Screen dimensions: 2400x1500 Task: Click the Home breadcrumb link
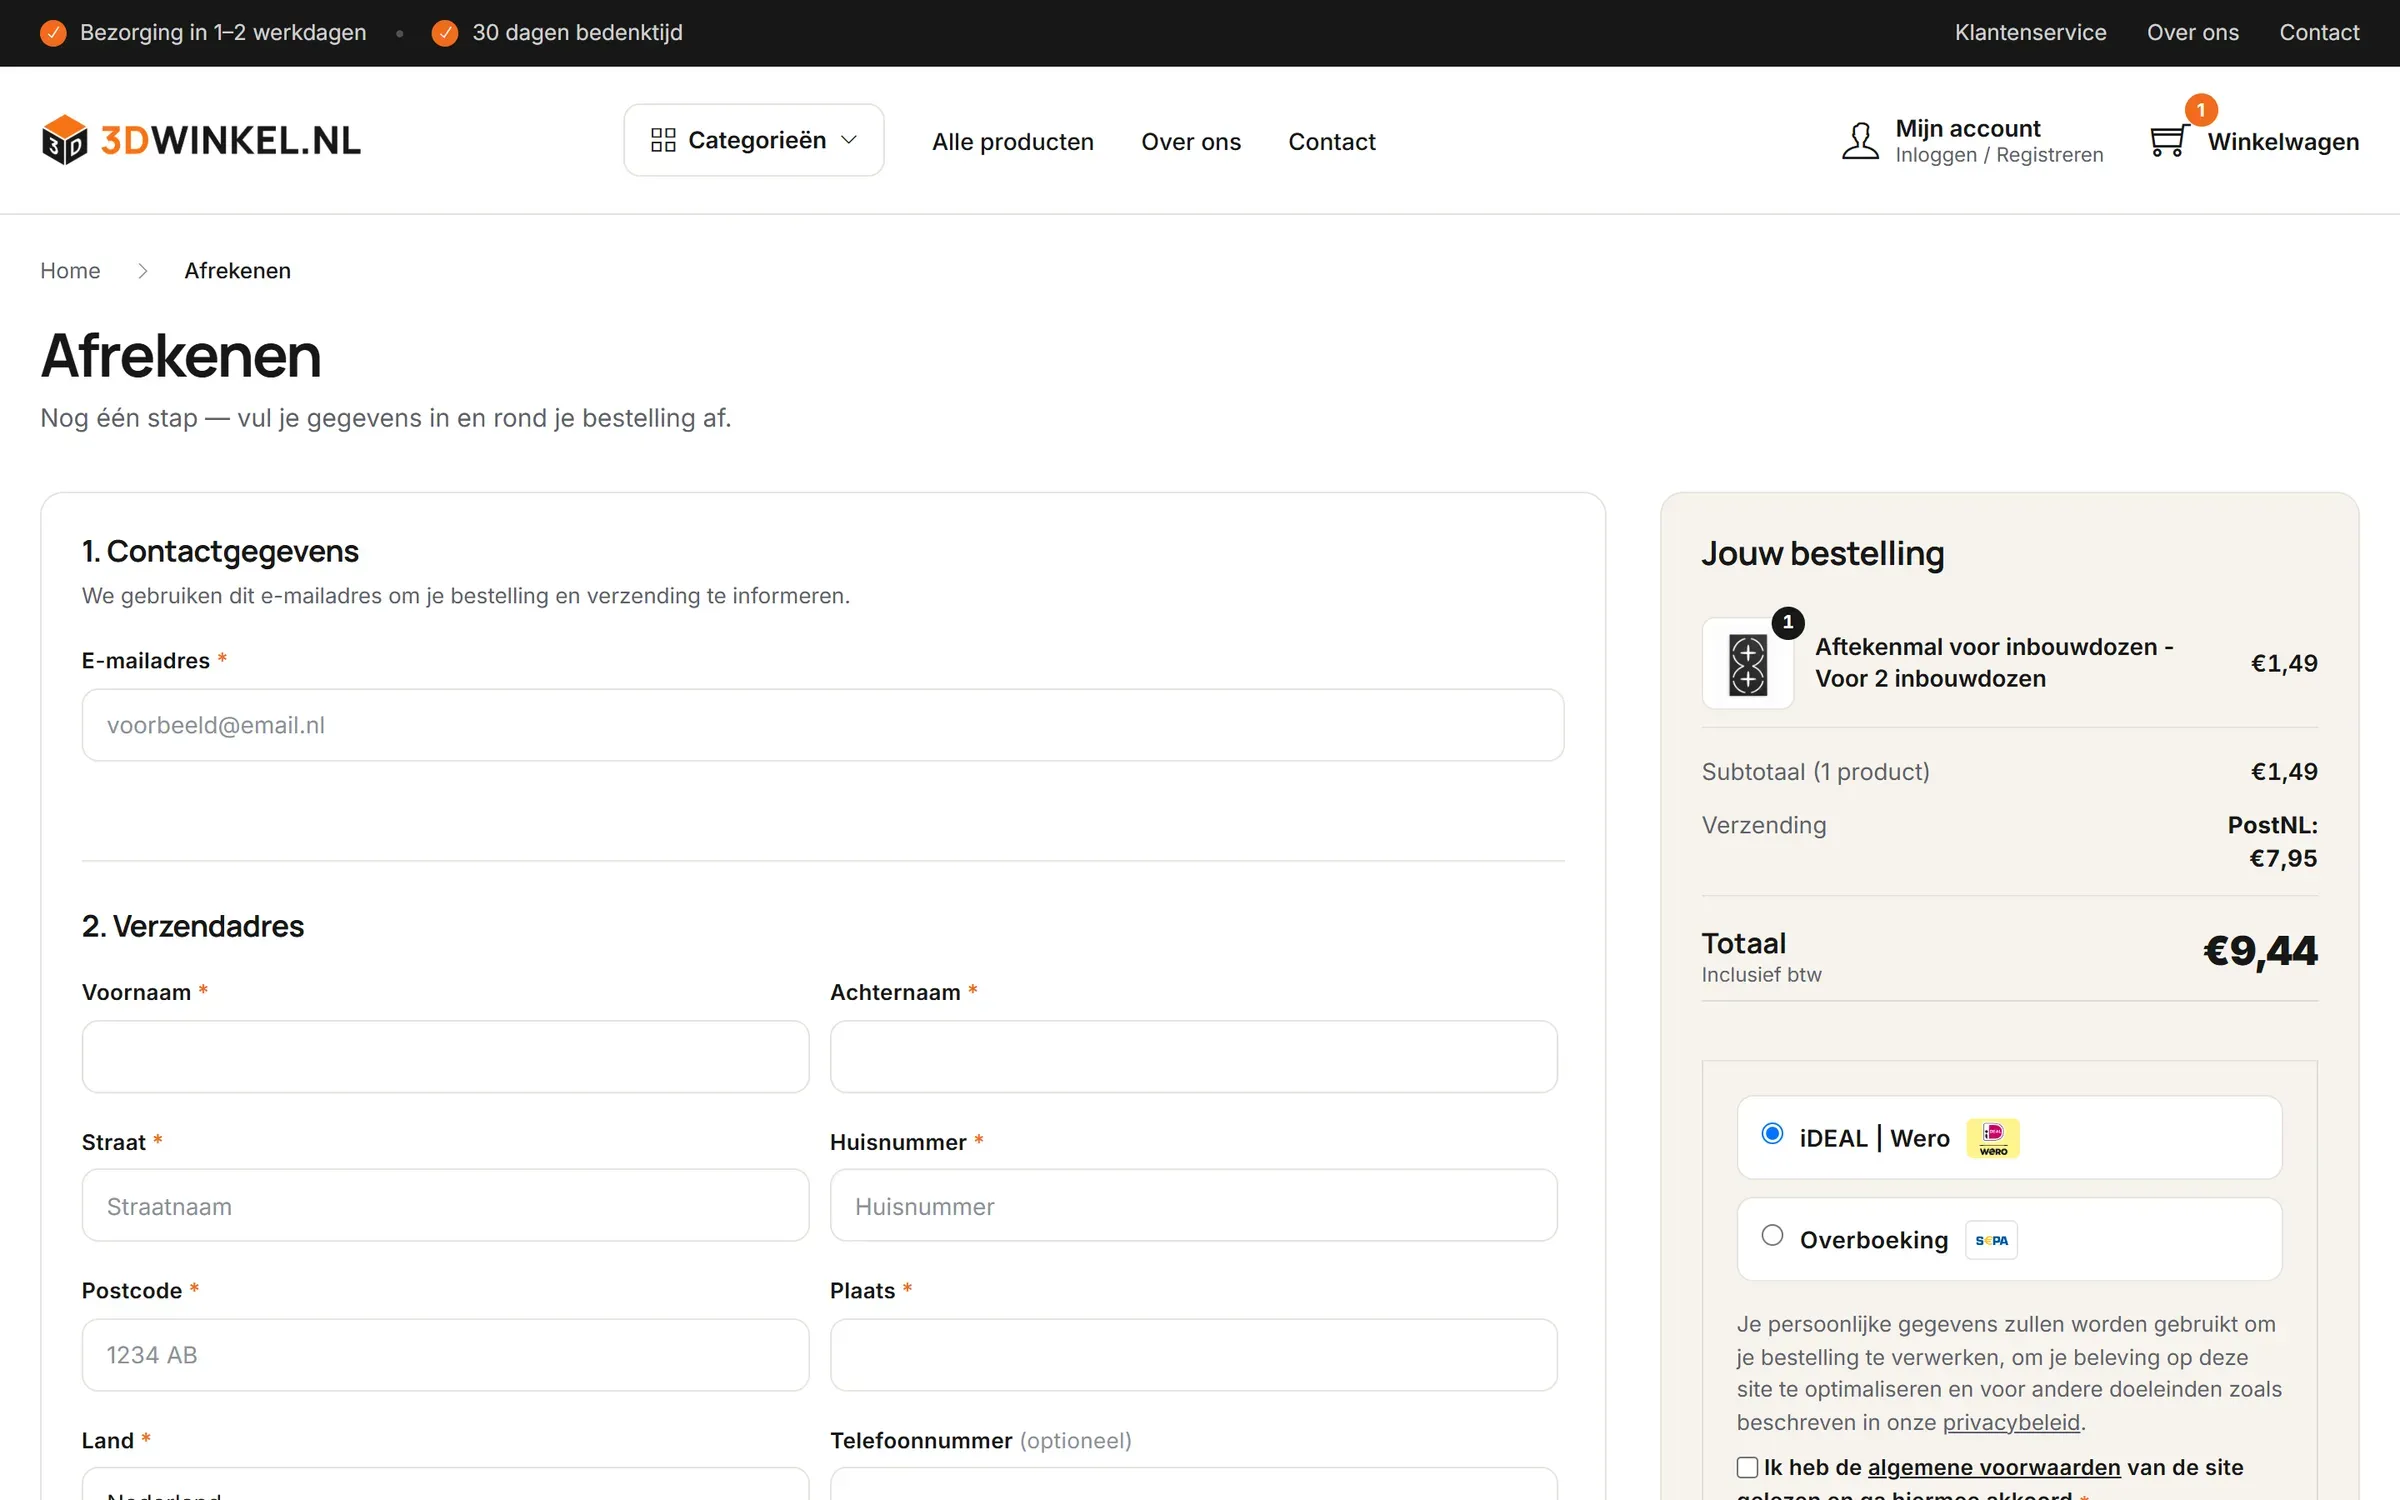[70, 271]
